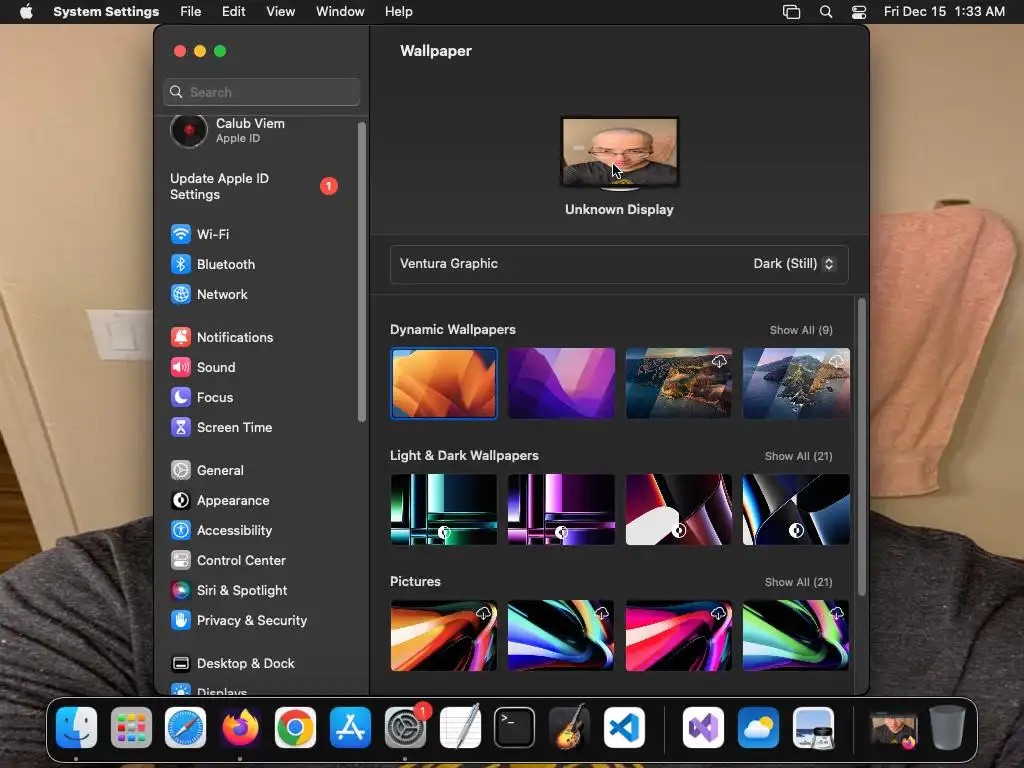The width and height of the screenshot is (1024, 768).
Task: Open System Settings icon in Dock
Action: point(406,728)
